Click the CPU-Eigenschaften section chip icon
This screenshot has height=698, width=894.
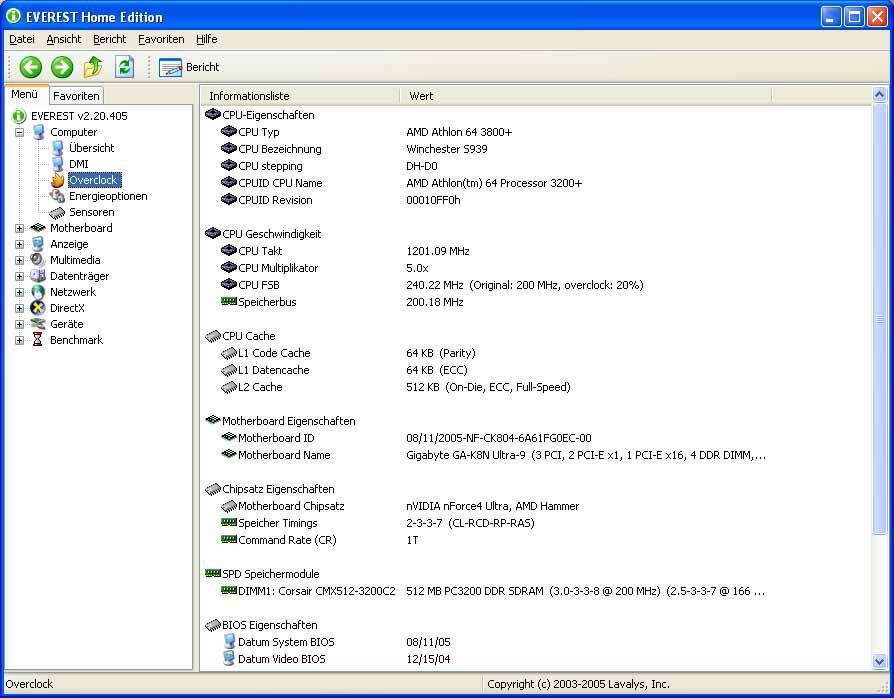(x=213, y=115)
